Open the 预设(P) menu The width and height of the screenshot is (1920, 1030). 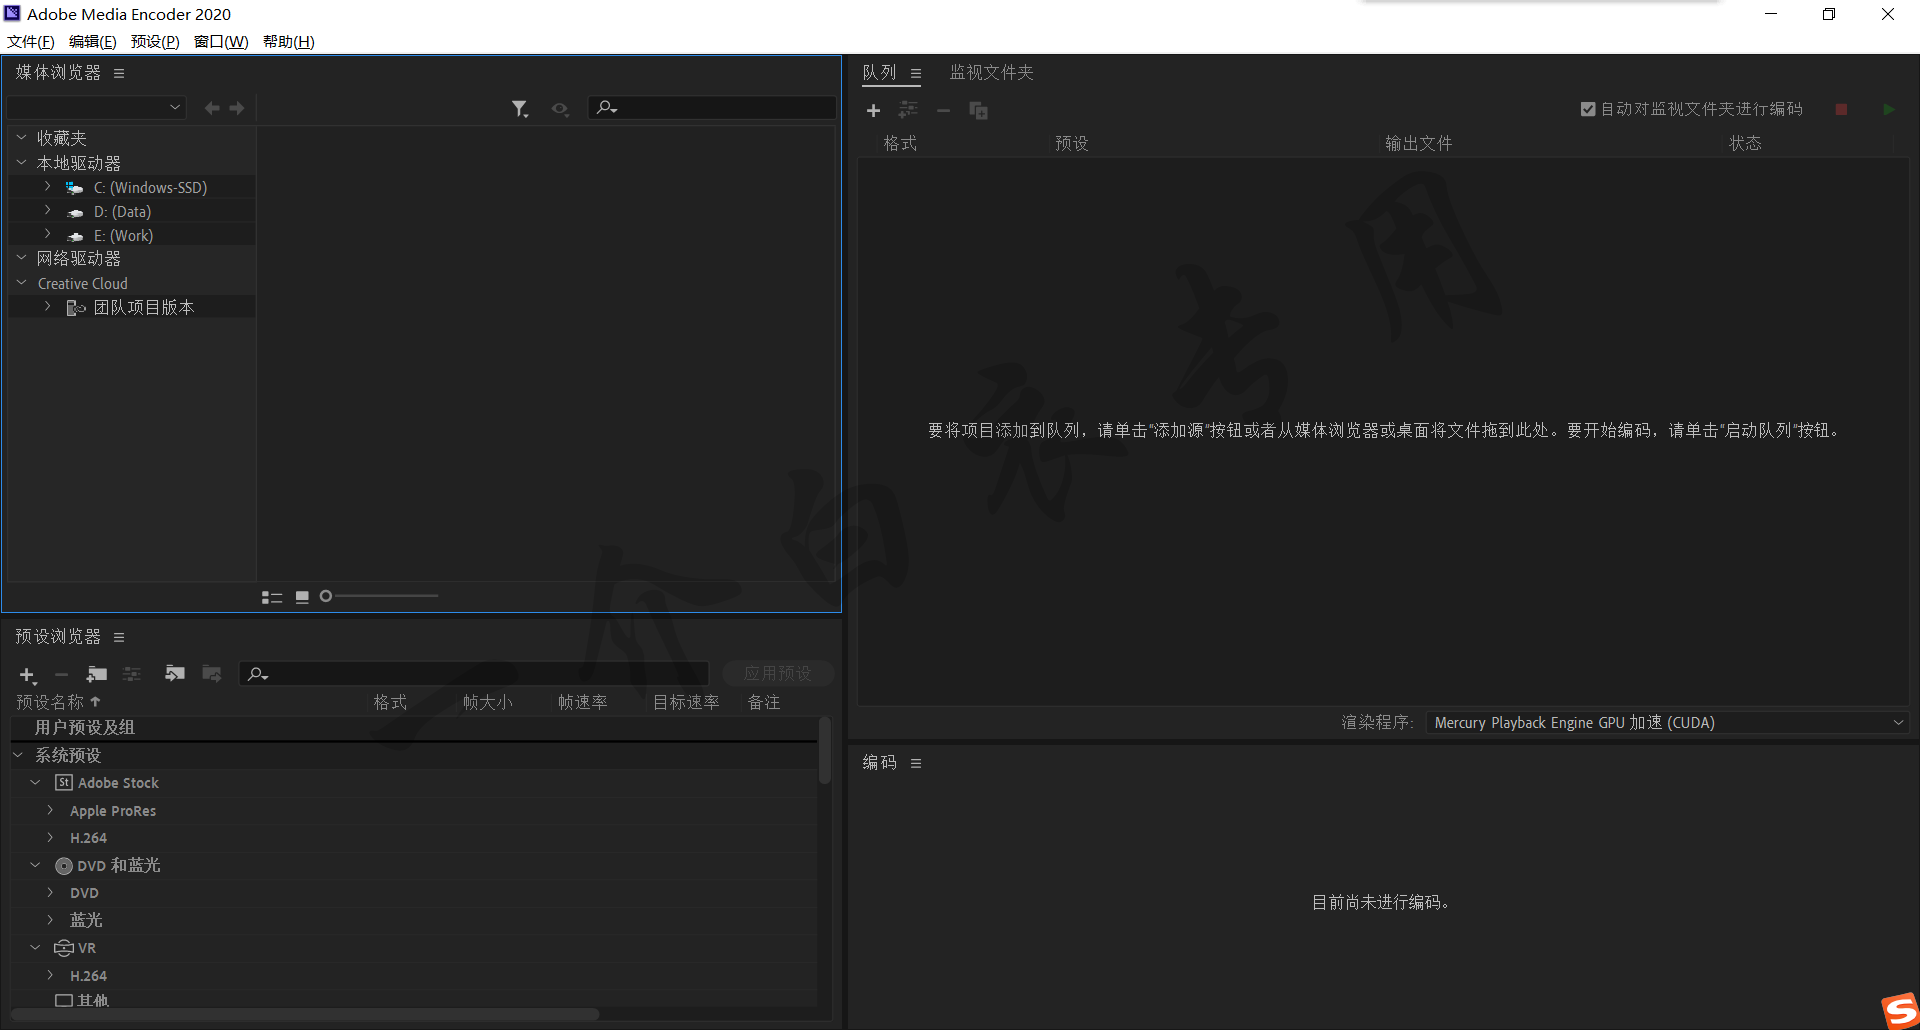click(155, 41)
